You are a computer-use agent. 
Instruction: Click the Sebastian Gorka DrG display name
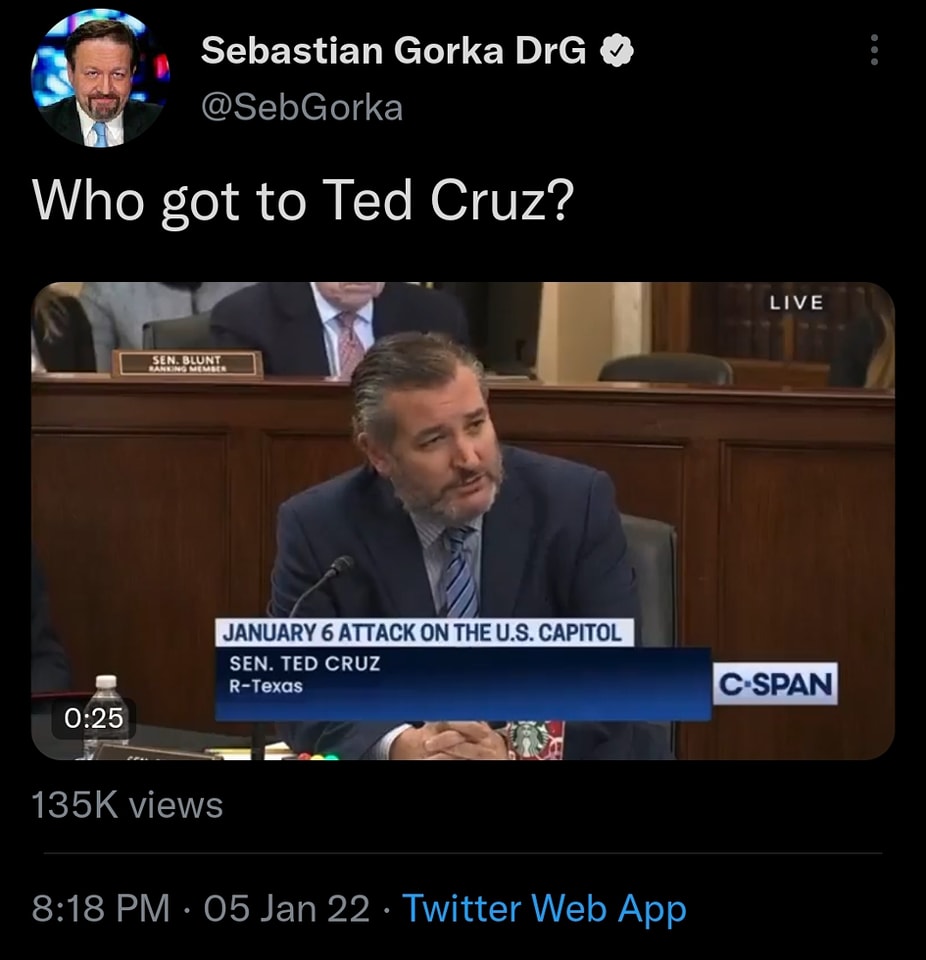pyautogui.click(x=394, y=50)
